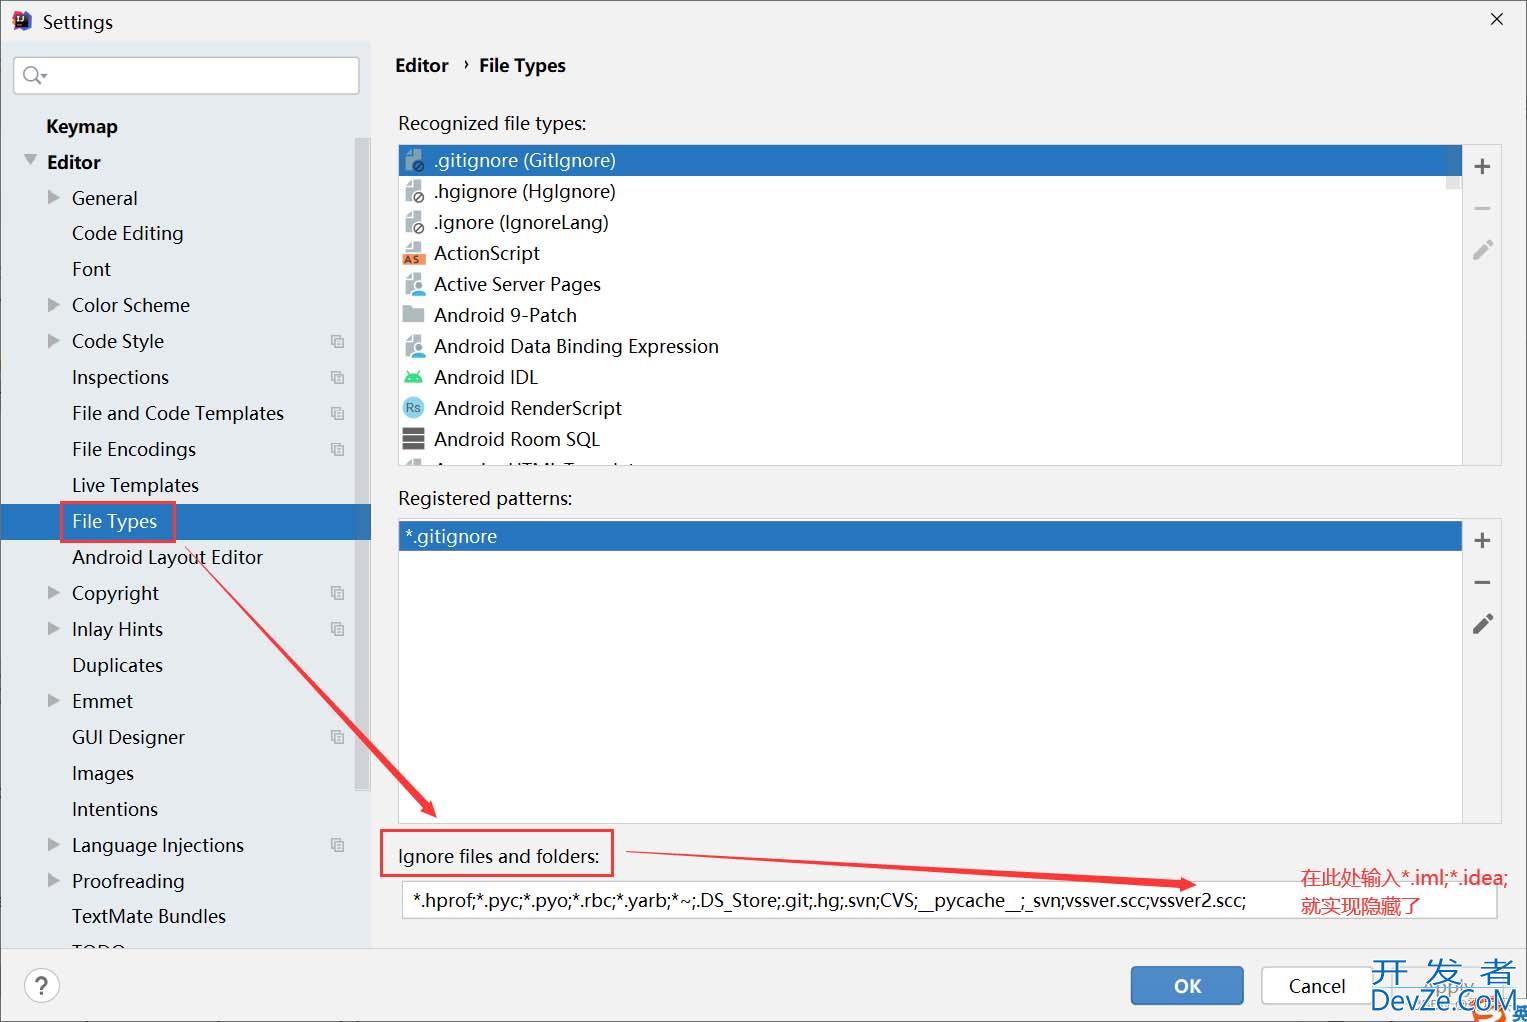Screen dimensions: 1527x1022
Task: Expand the Inlay Hints node
Action: pyautogui.click(x=54, y=629)
